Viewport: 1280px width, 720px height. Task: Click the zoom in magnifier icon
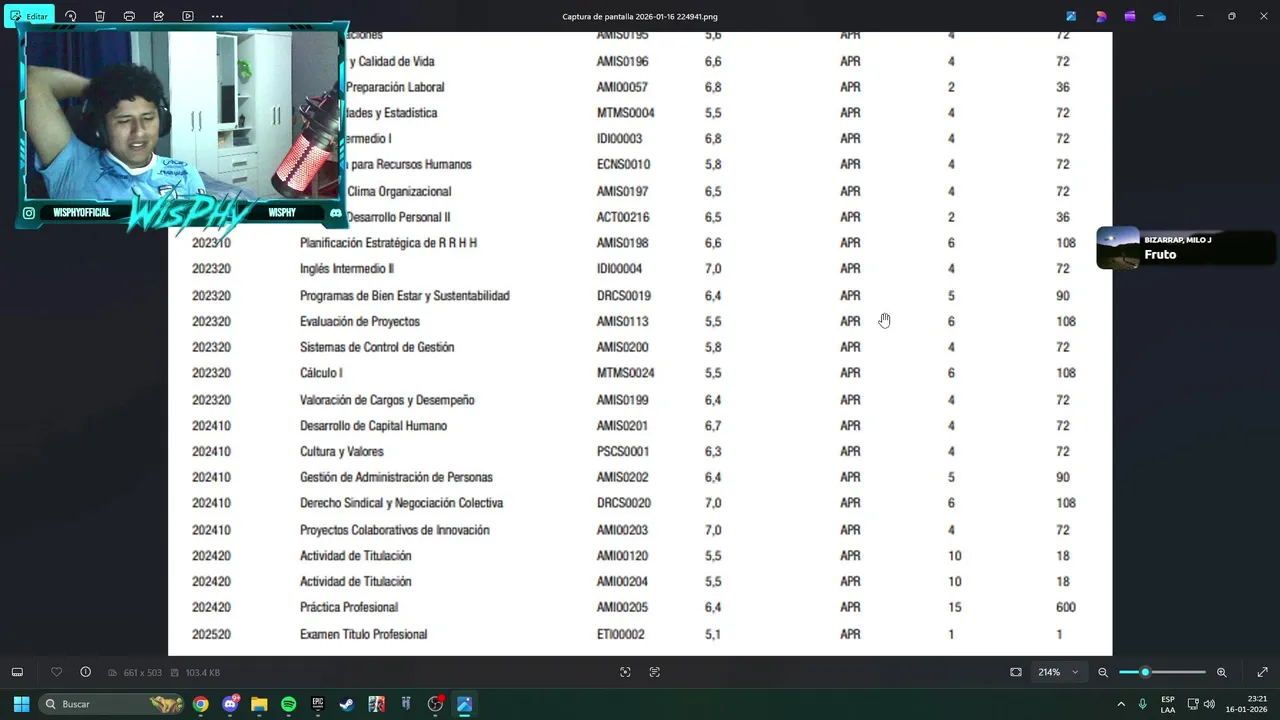(x=1221, y=672)
